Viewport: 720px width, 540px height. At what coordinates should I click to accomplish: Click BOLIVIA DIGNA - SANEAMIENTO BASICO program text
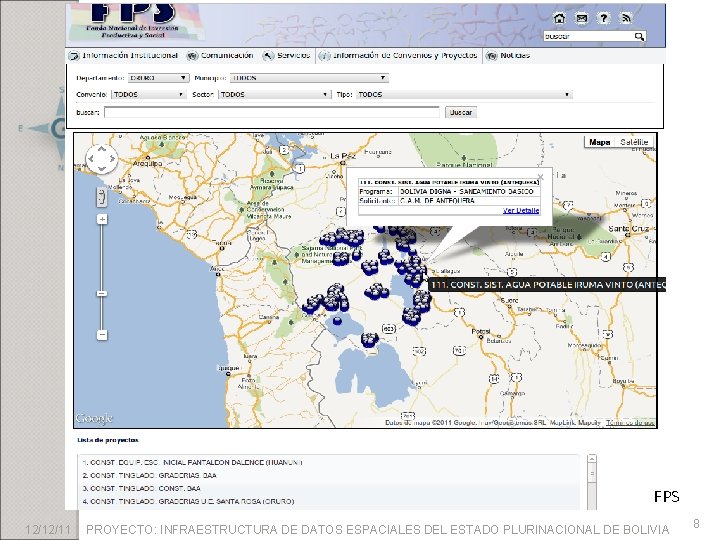pos(467,191)
